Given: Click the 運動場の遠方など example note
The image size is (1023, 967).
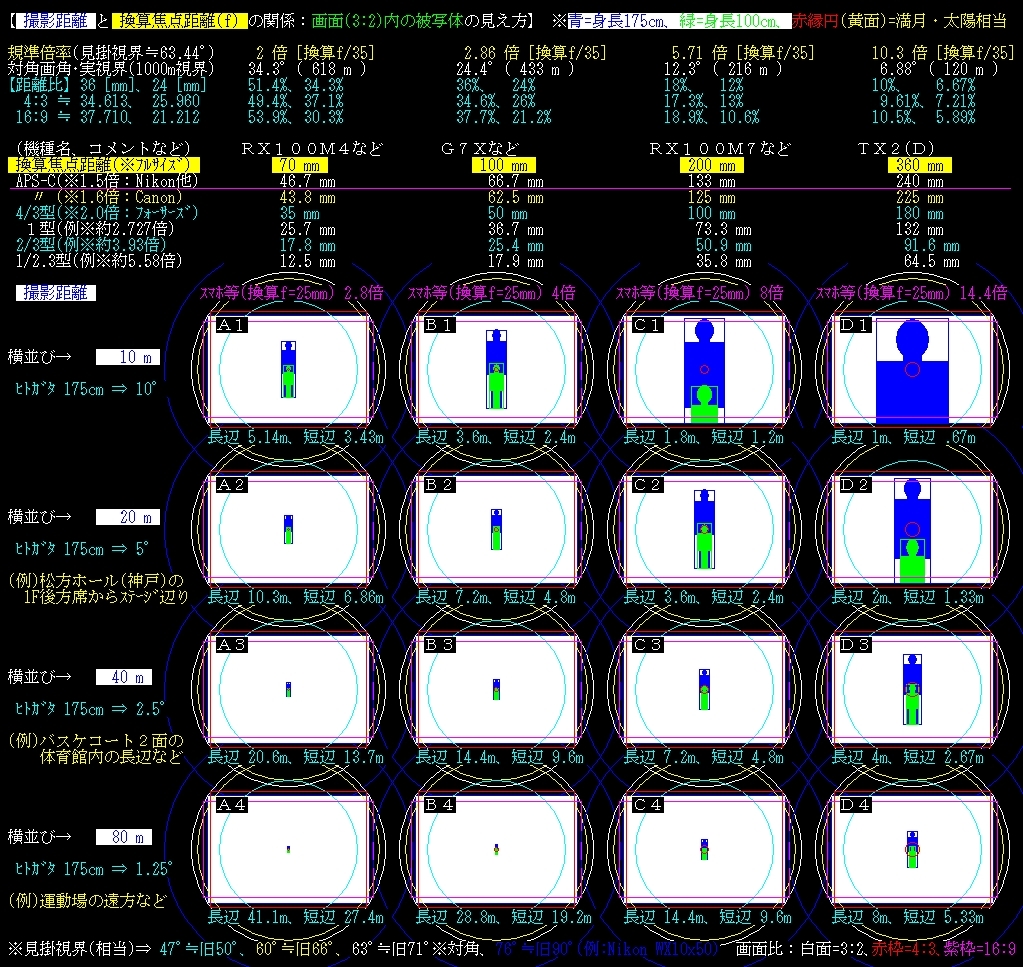Looking at the screenshot, I should 88,900.
